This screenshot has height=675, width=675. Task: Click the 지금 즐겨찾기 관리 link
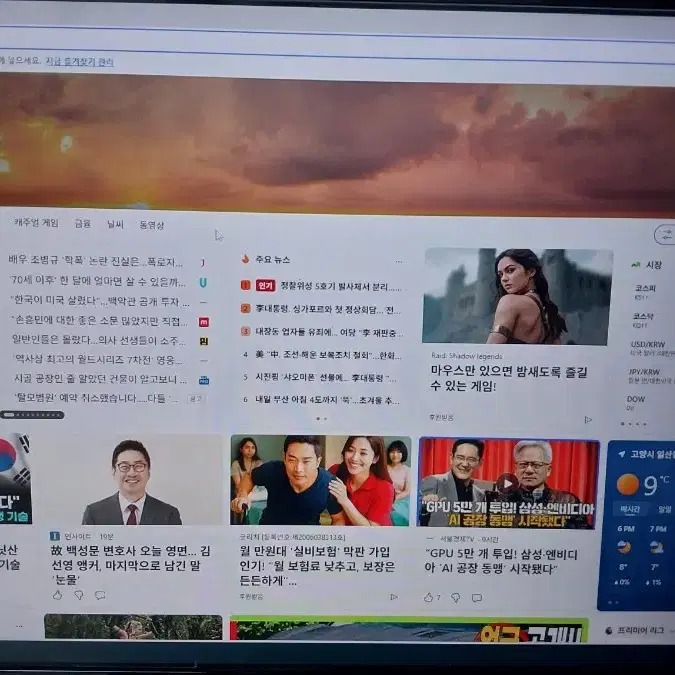tap(79, 62)
